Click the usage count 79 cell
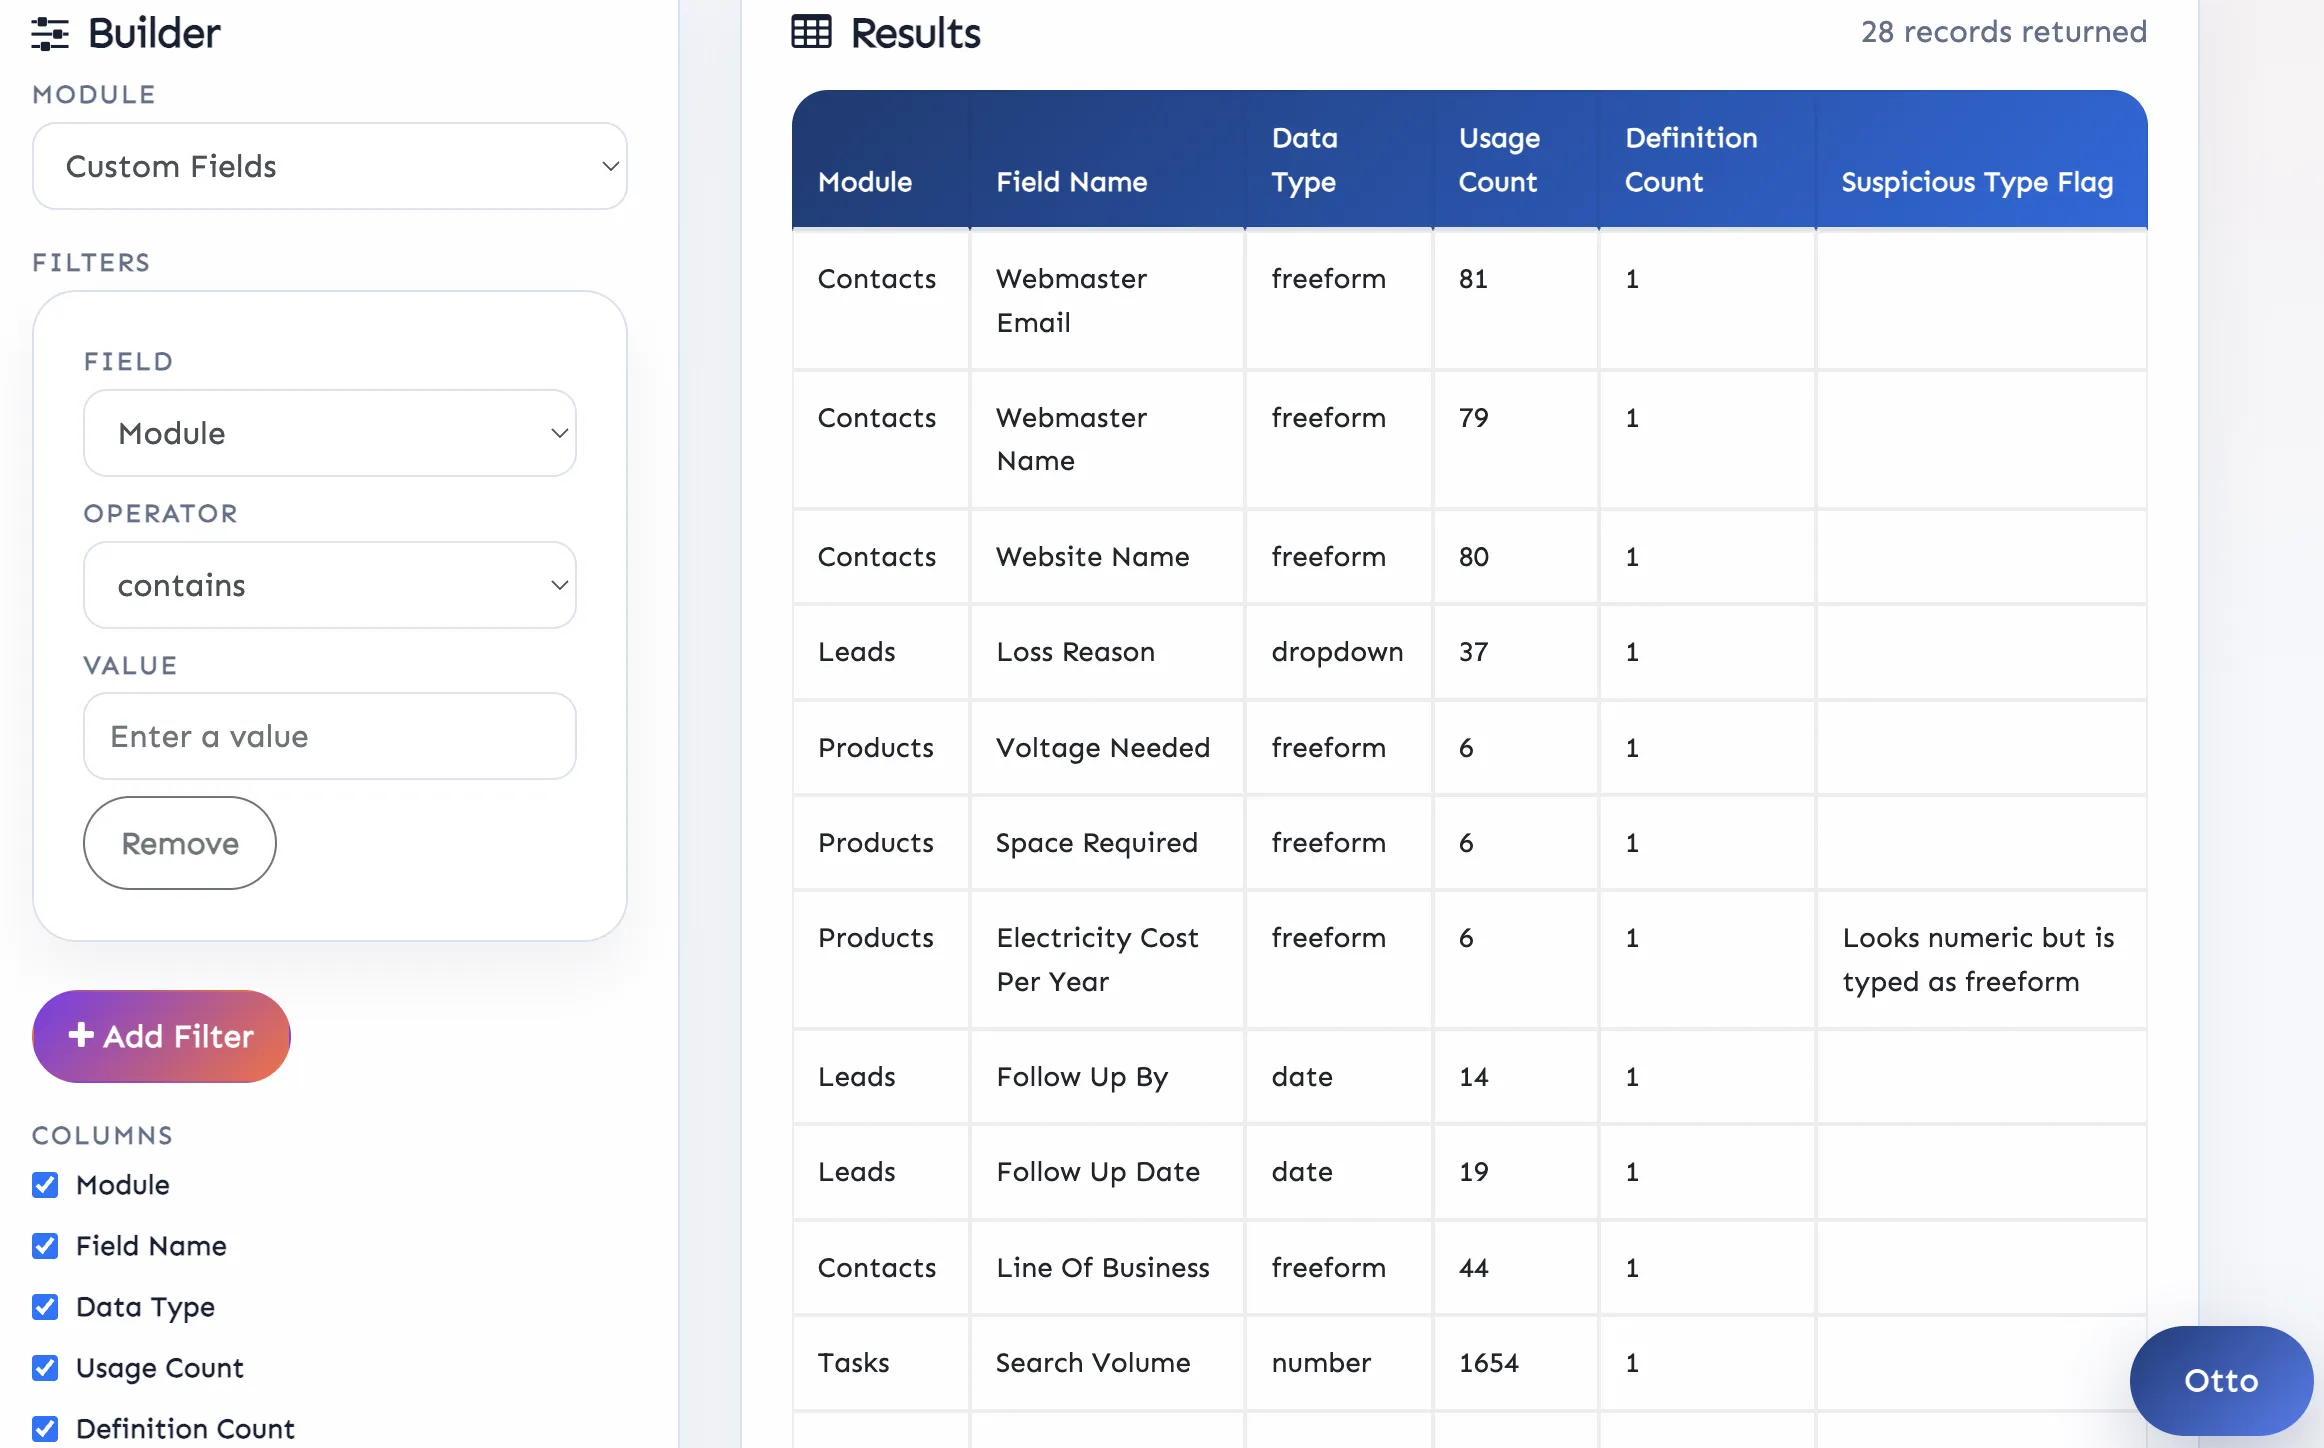Image resolution: width=2324 pixels, height=1448 pixels. [x=1515, y=440]
